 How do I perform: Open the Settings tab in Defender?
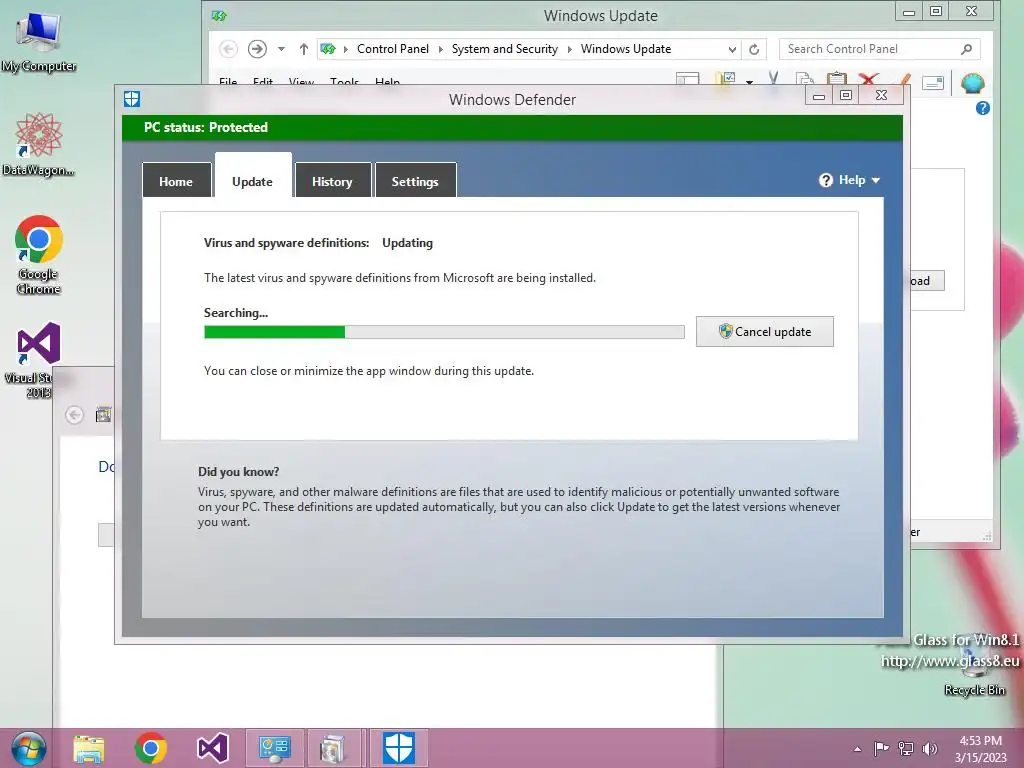[415, 180]
